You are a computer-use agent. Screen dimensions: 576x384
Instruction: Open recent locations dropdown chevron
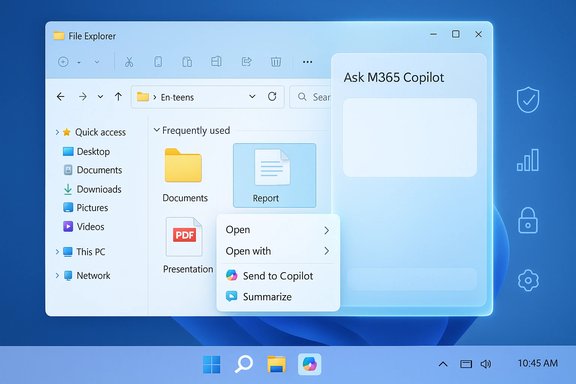tap(100, 97)
